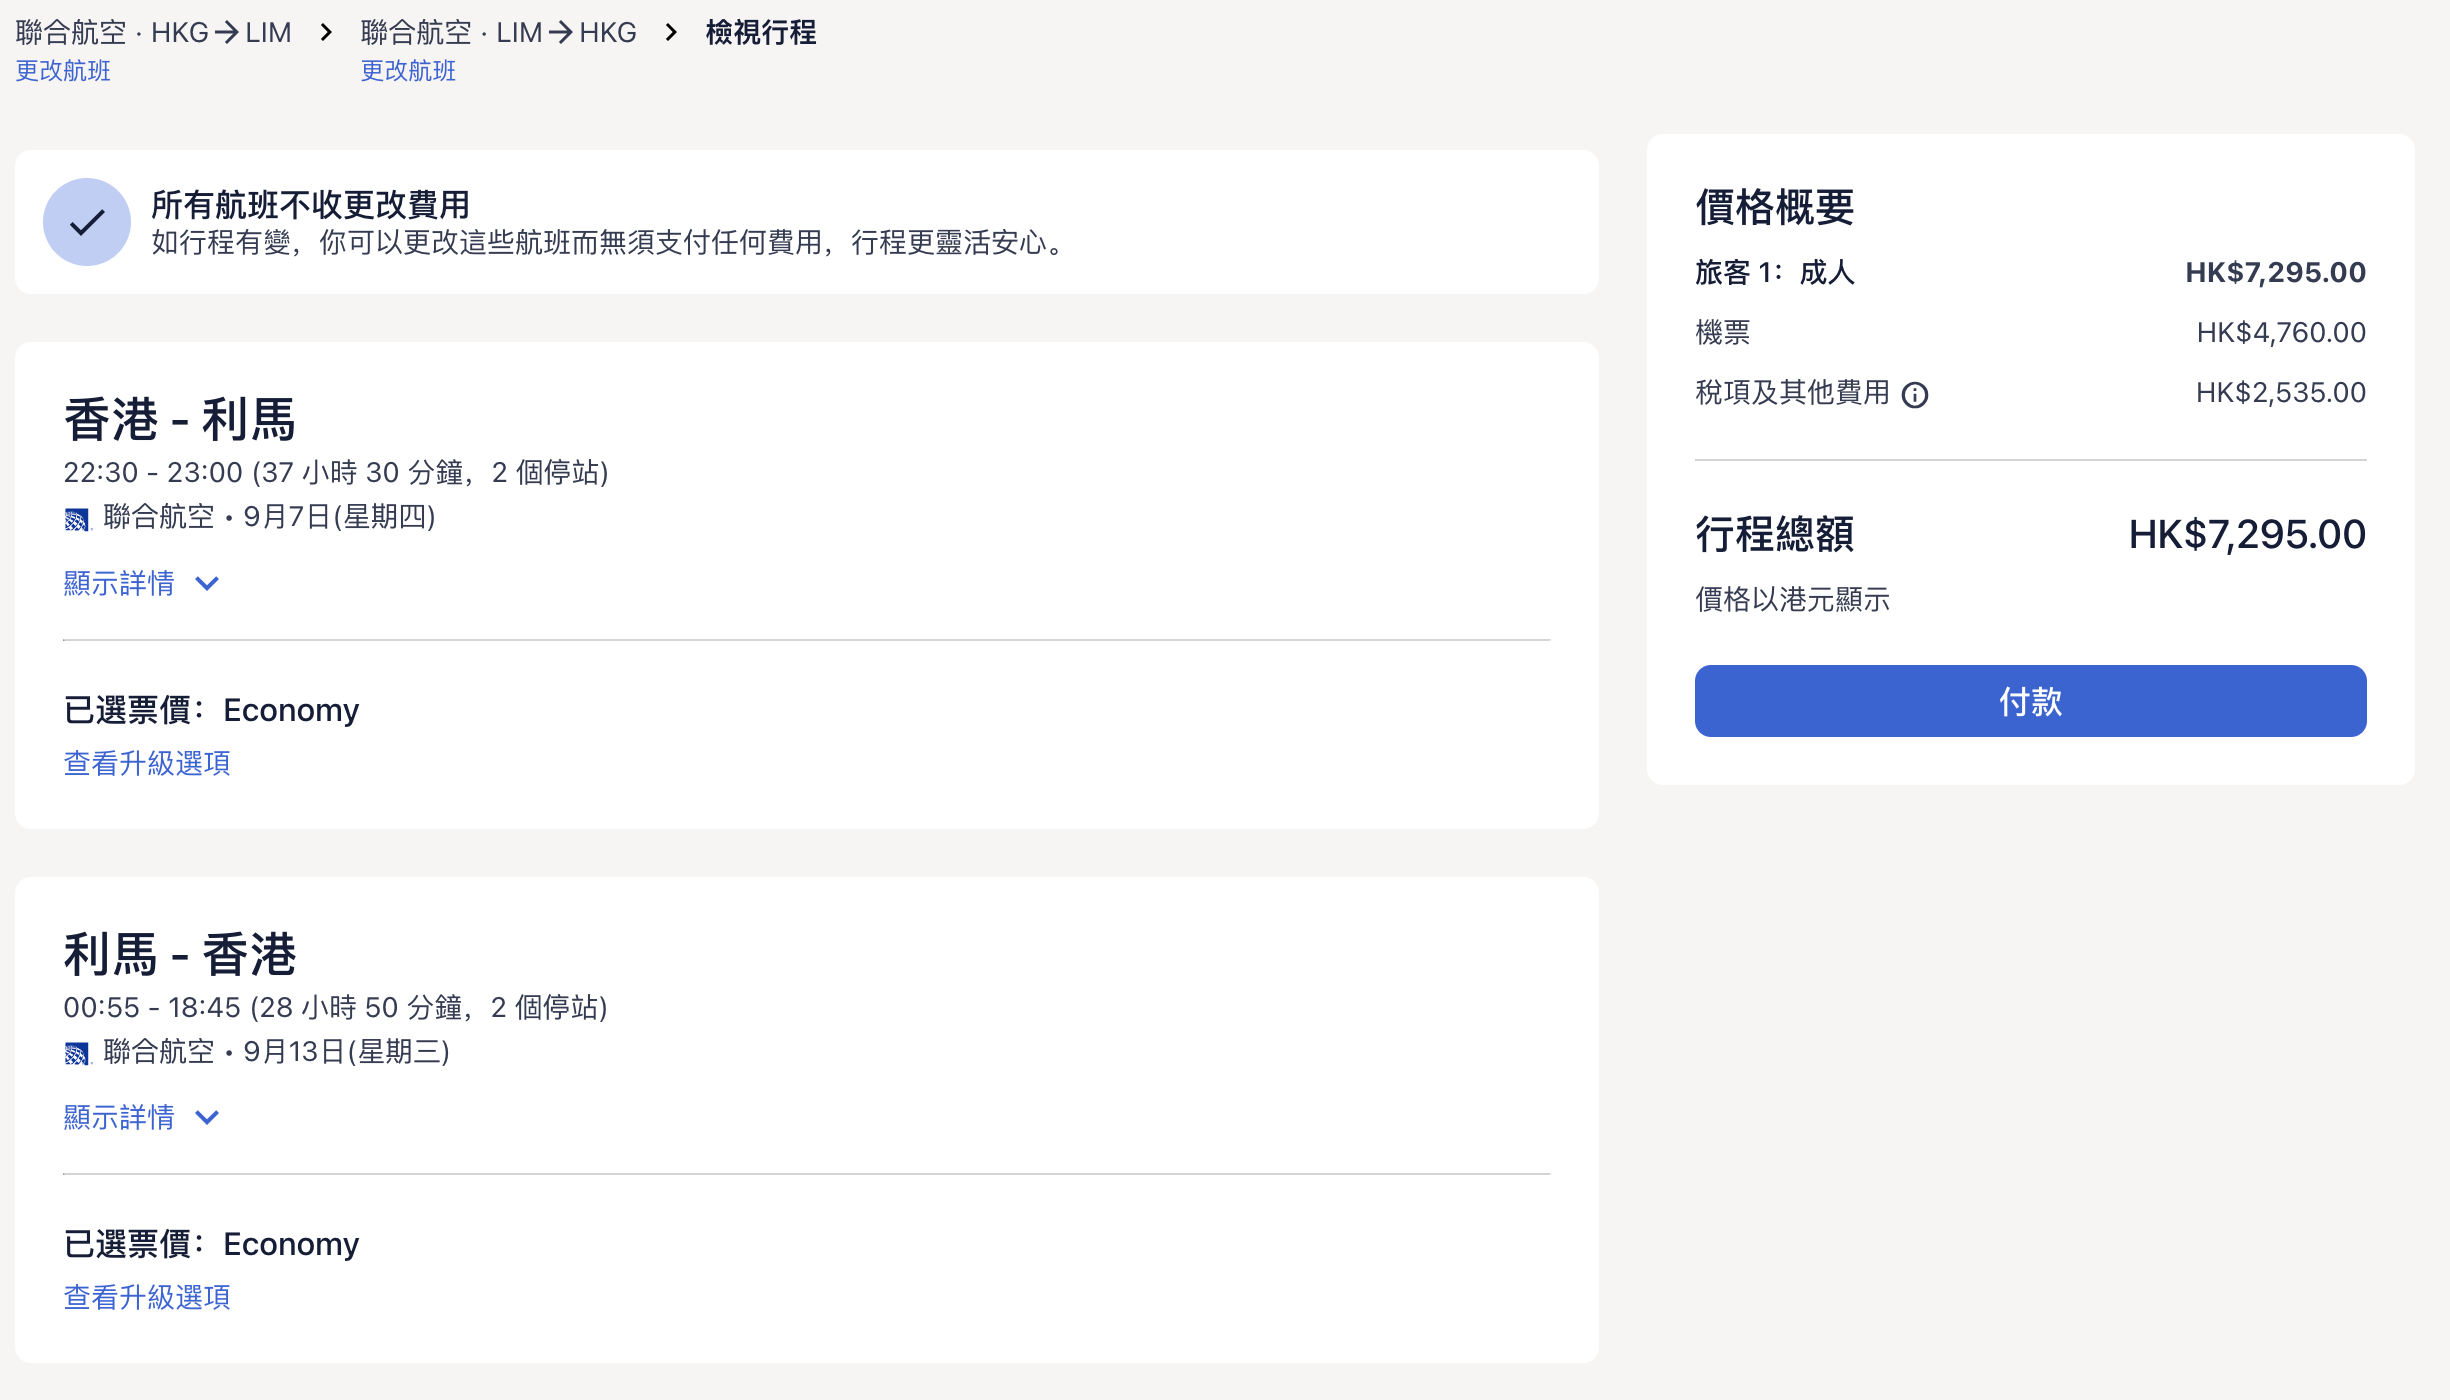The width and height of the screenshot is (2450, 1400).
Task: Expand 顯示詳情 for the 香港 - 利馬 flight
Action: 119,583
